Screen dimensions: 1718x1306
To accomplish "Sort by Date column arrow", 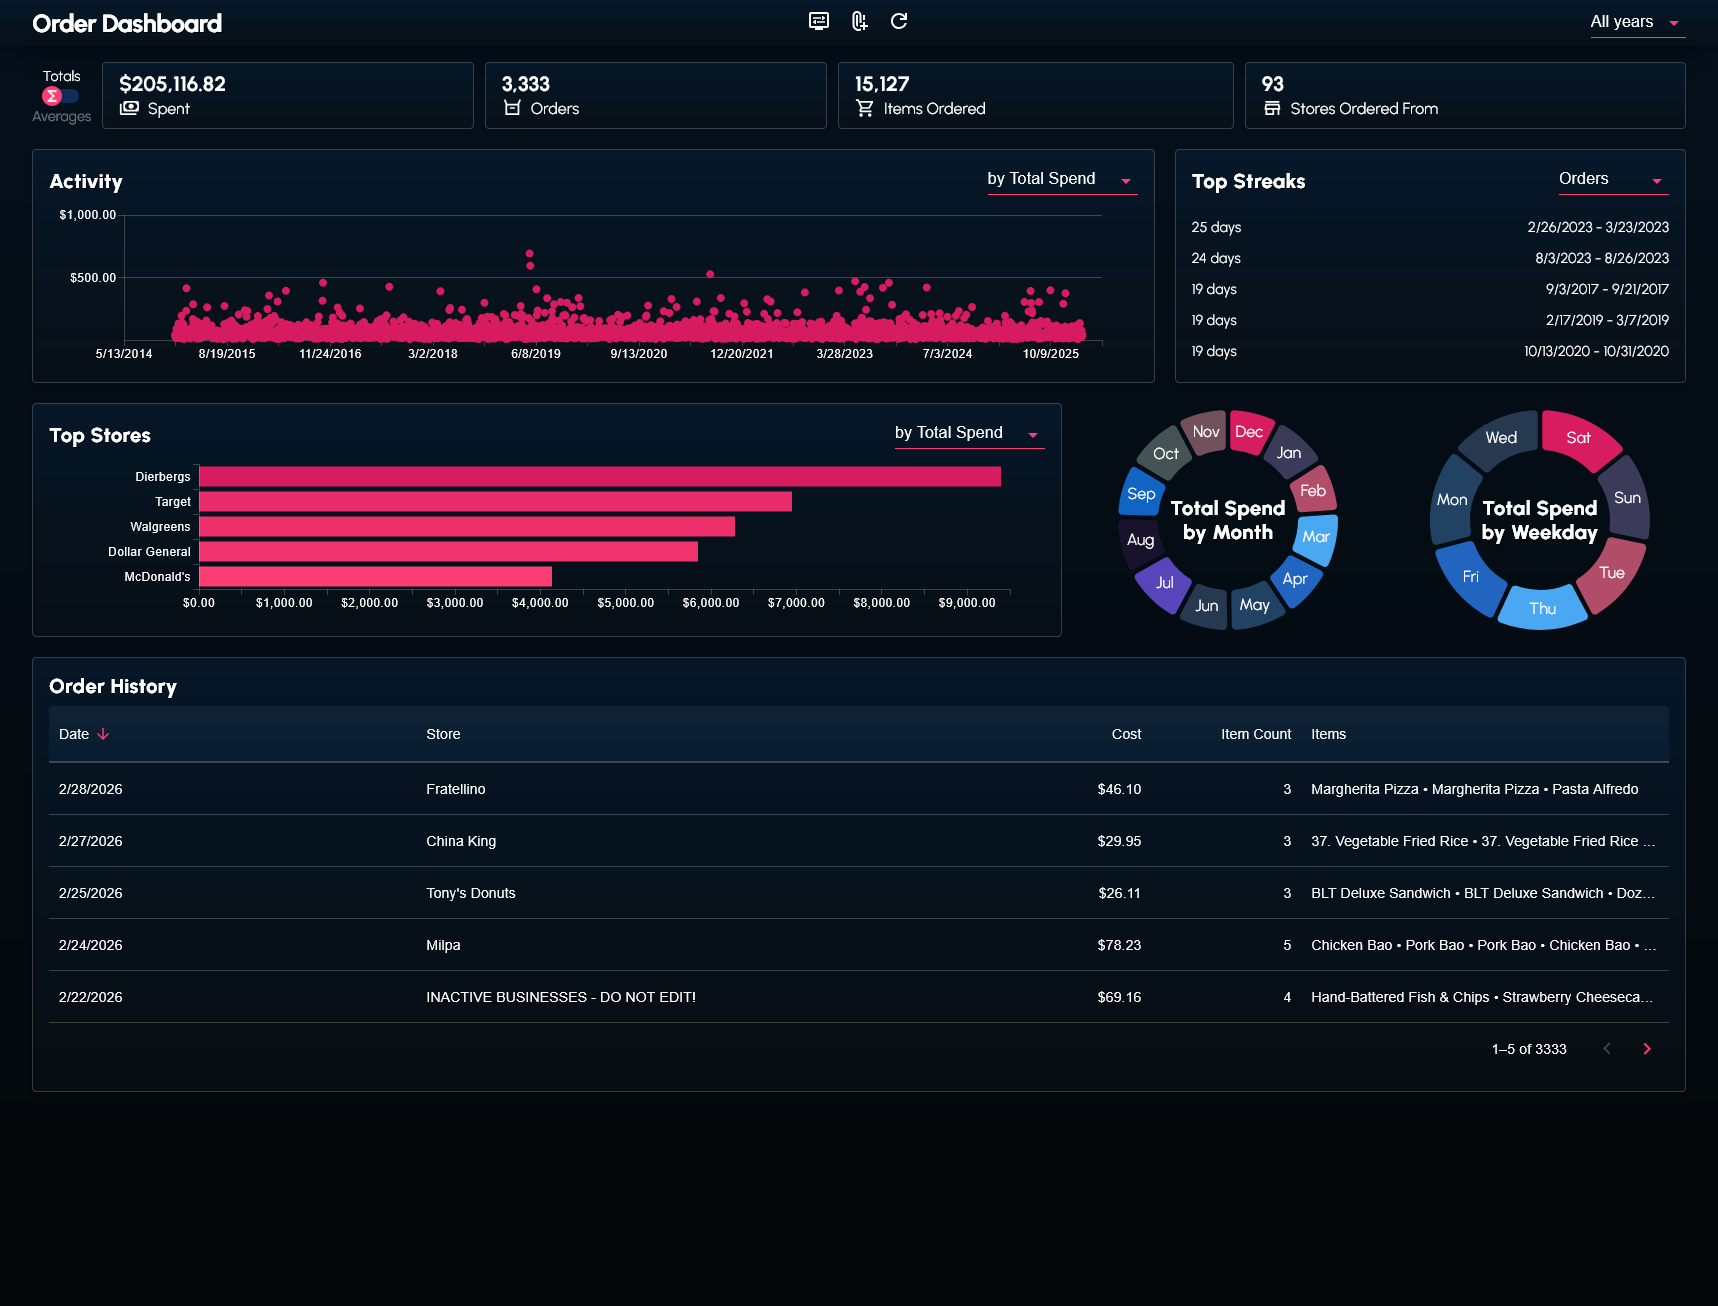I will [103, 734].
